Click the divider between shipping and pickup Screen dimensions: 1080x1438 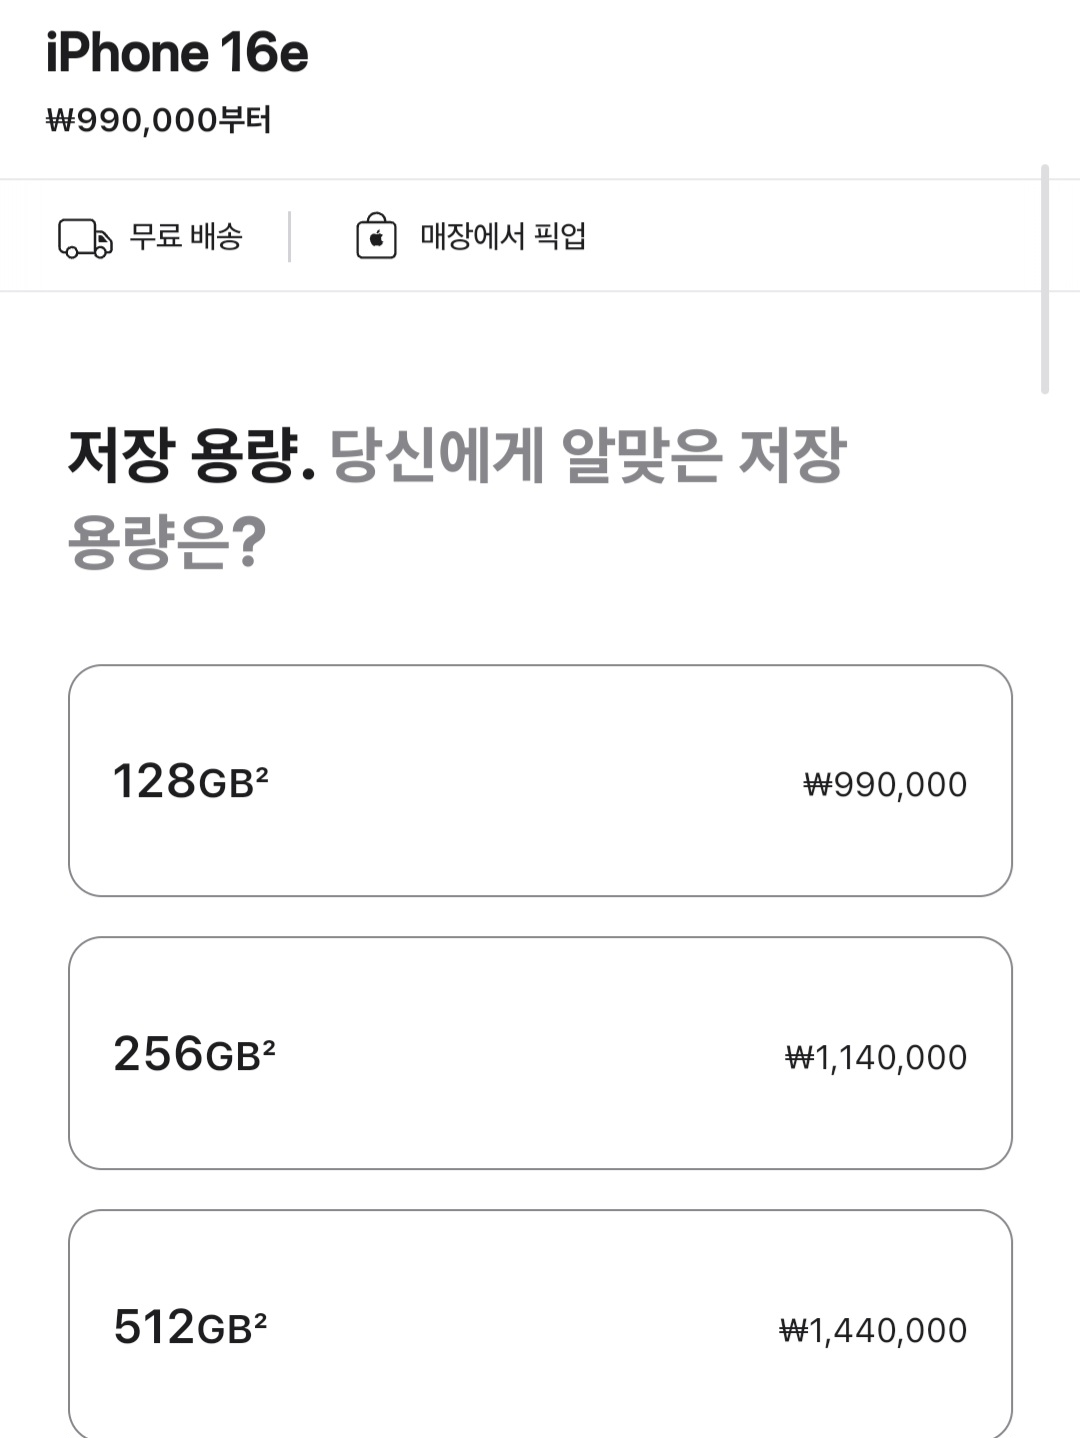[x=289, y=237]
